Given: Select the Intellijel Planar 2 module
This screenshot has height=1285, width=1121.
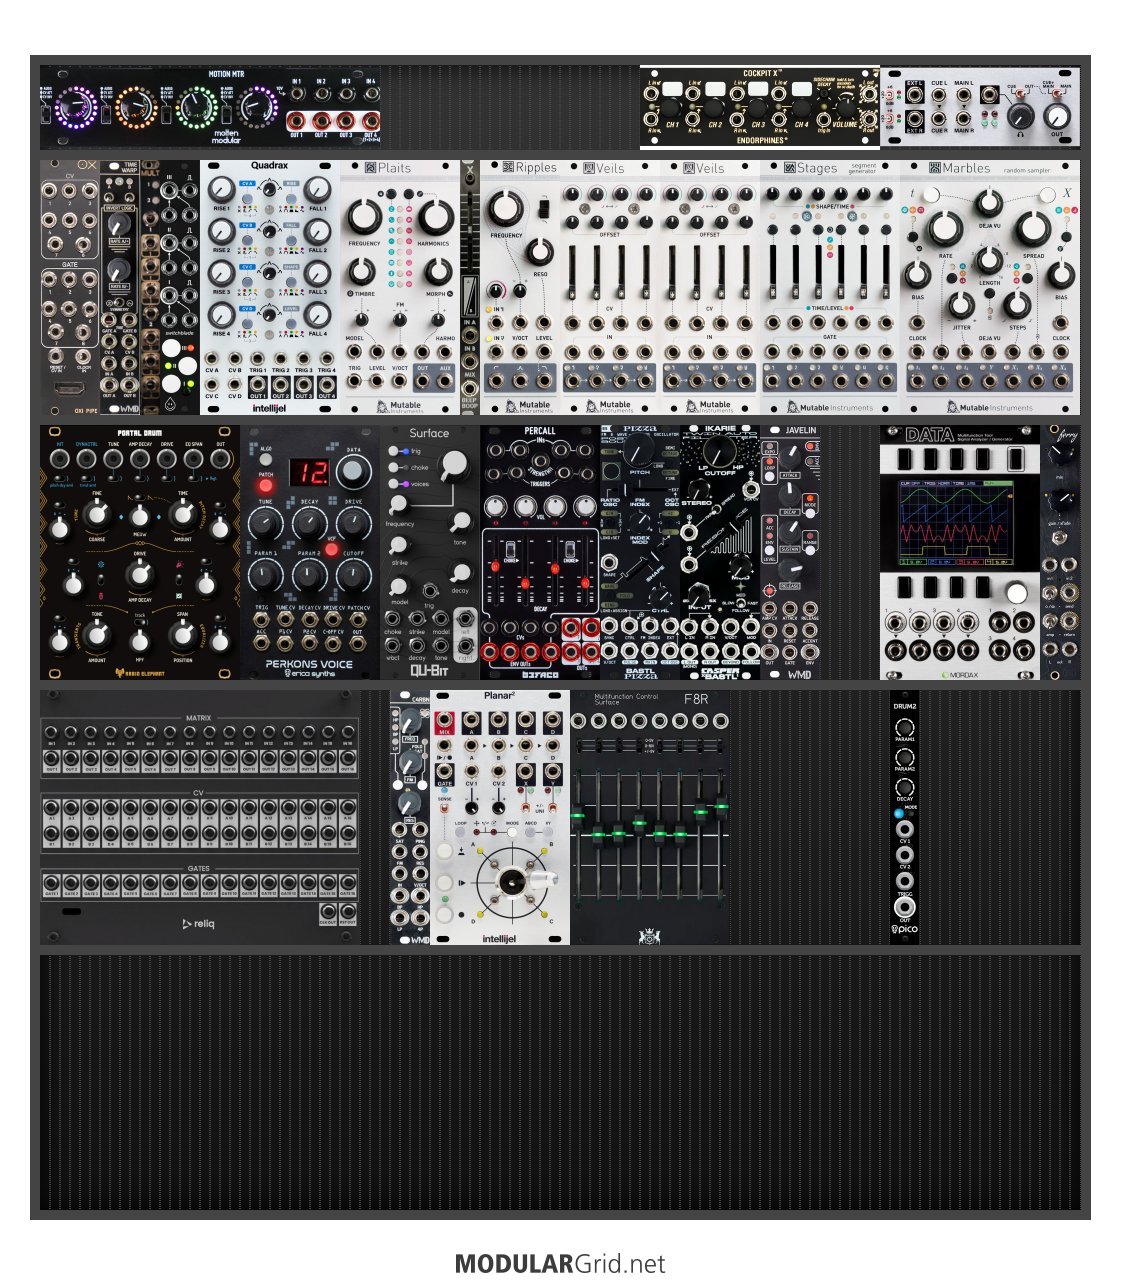Looking at the screenshot, I should [x=500, y=817].
